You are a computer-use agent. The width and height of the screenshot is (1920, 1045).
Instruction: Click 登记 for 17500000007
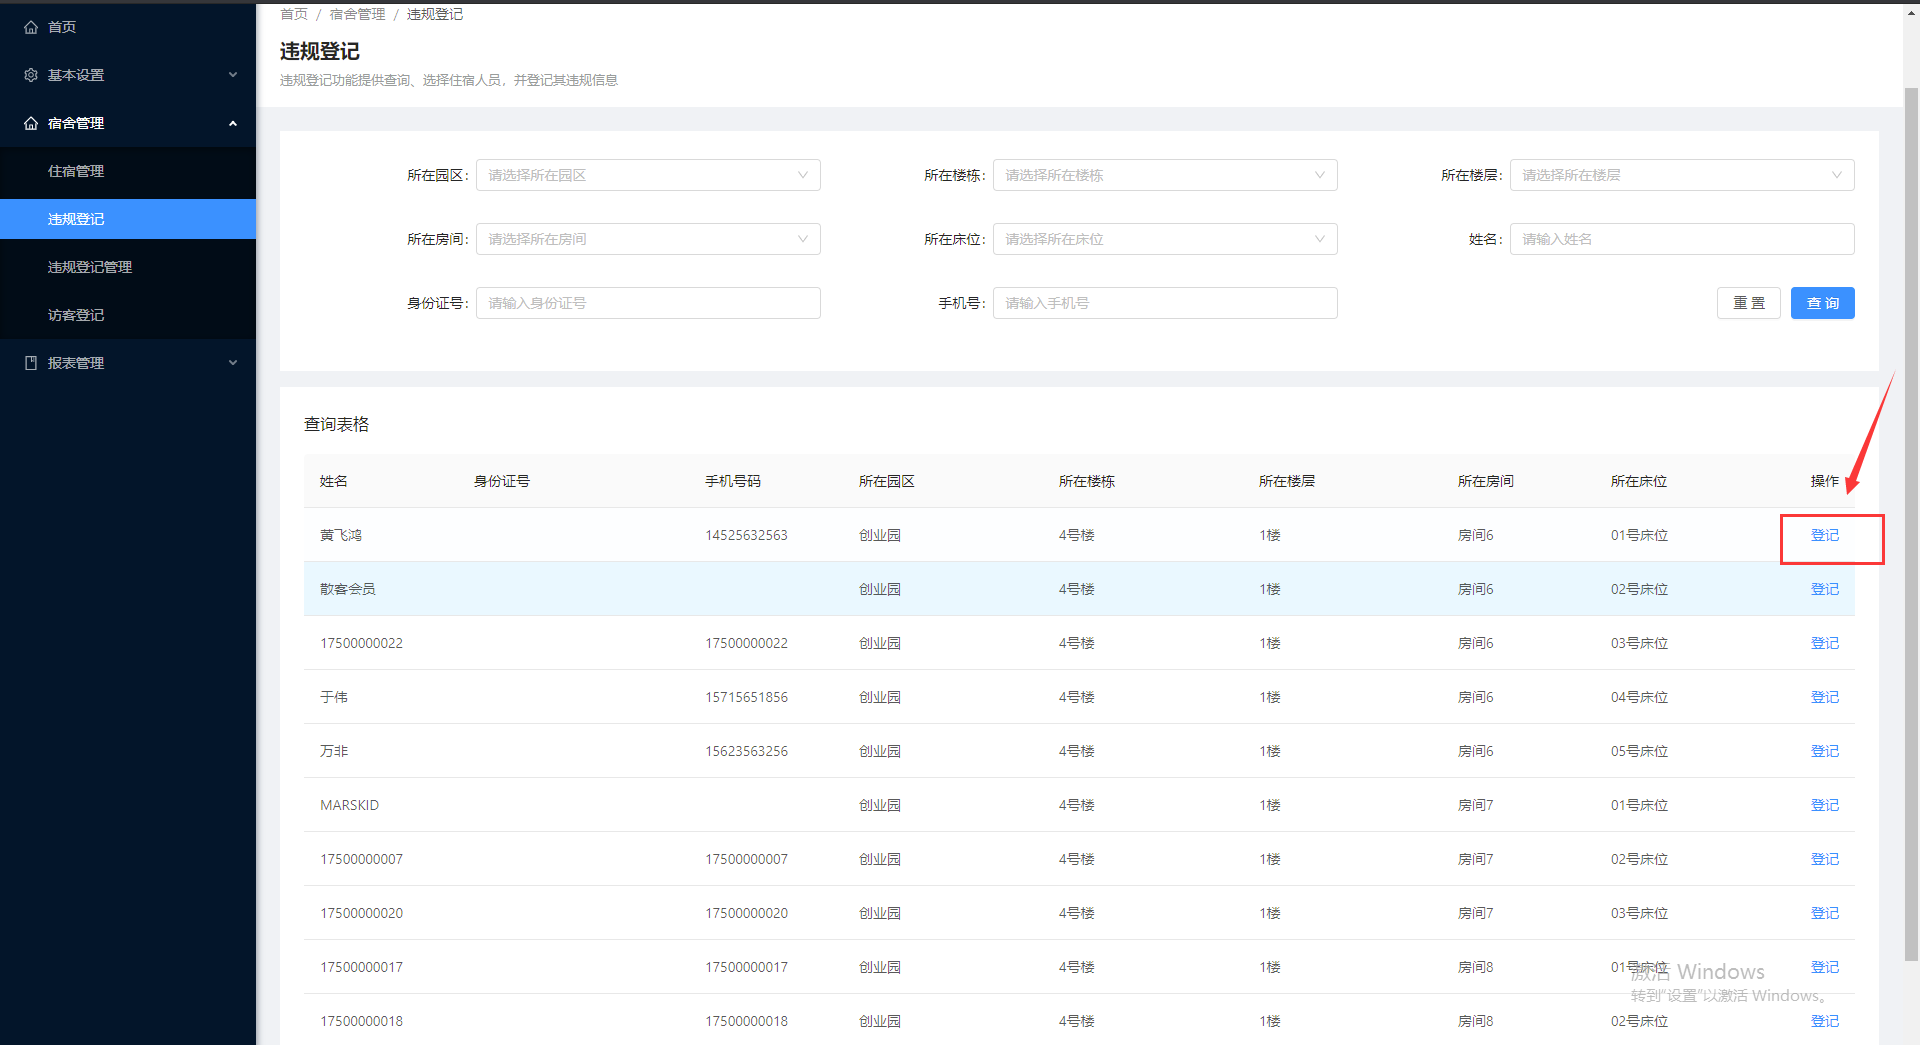pos(1825,859)
